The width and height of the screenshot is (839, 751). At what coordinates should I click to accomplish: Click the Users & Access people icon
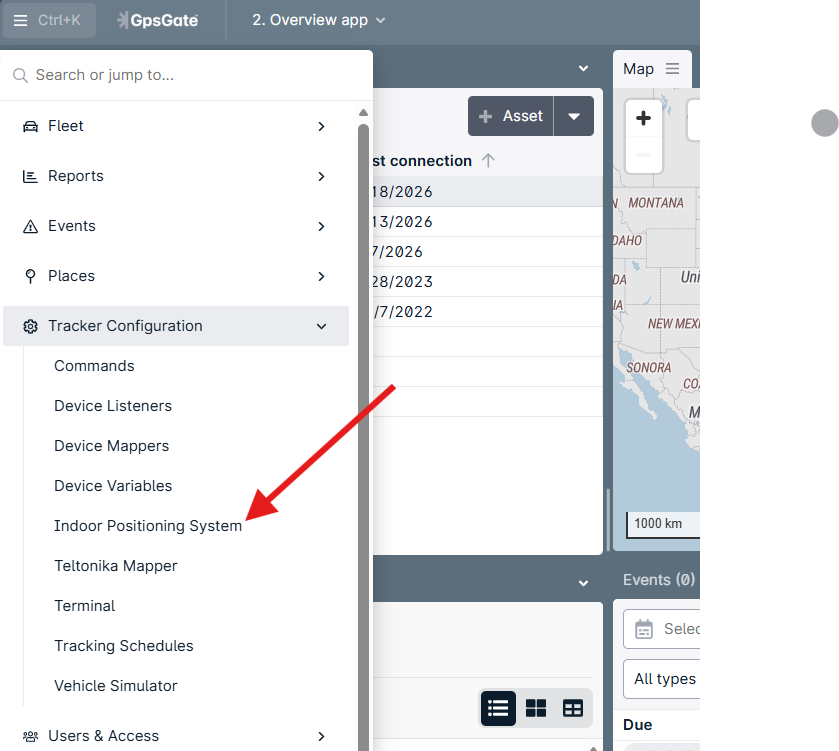(x=30, y=737)
